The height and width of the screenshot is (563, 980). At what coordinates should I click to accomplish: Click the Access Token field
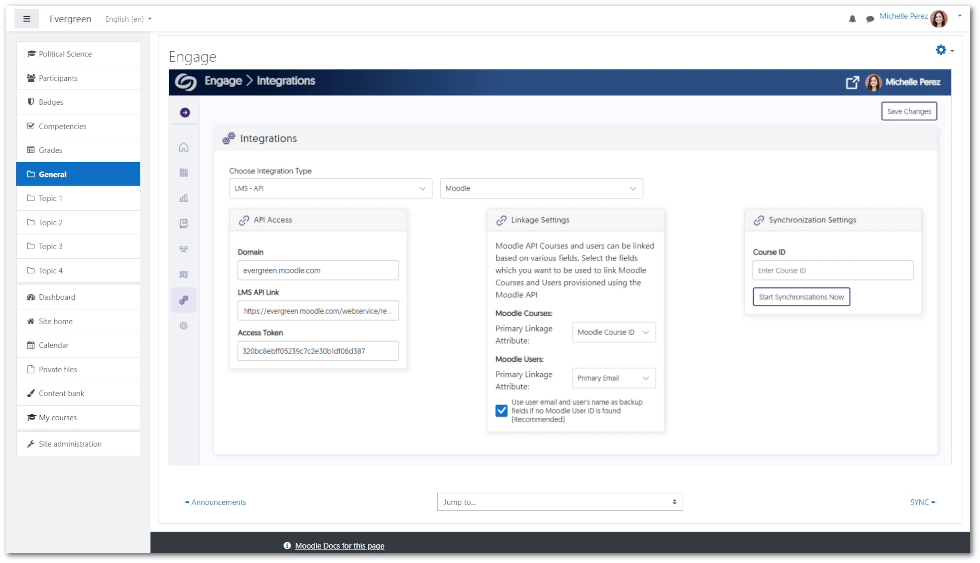tap(318, 351)
